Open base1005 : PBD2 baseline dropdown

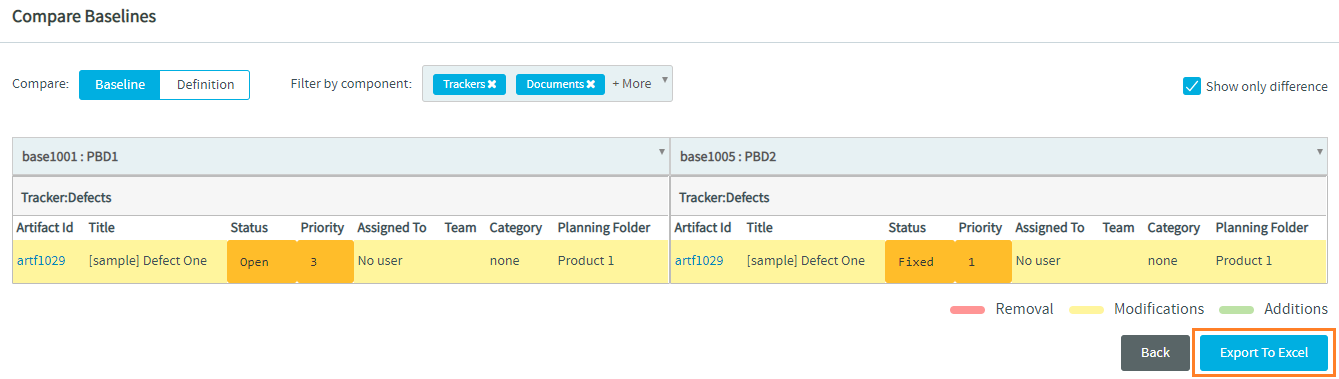click(998, 157)
